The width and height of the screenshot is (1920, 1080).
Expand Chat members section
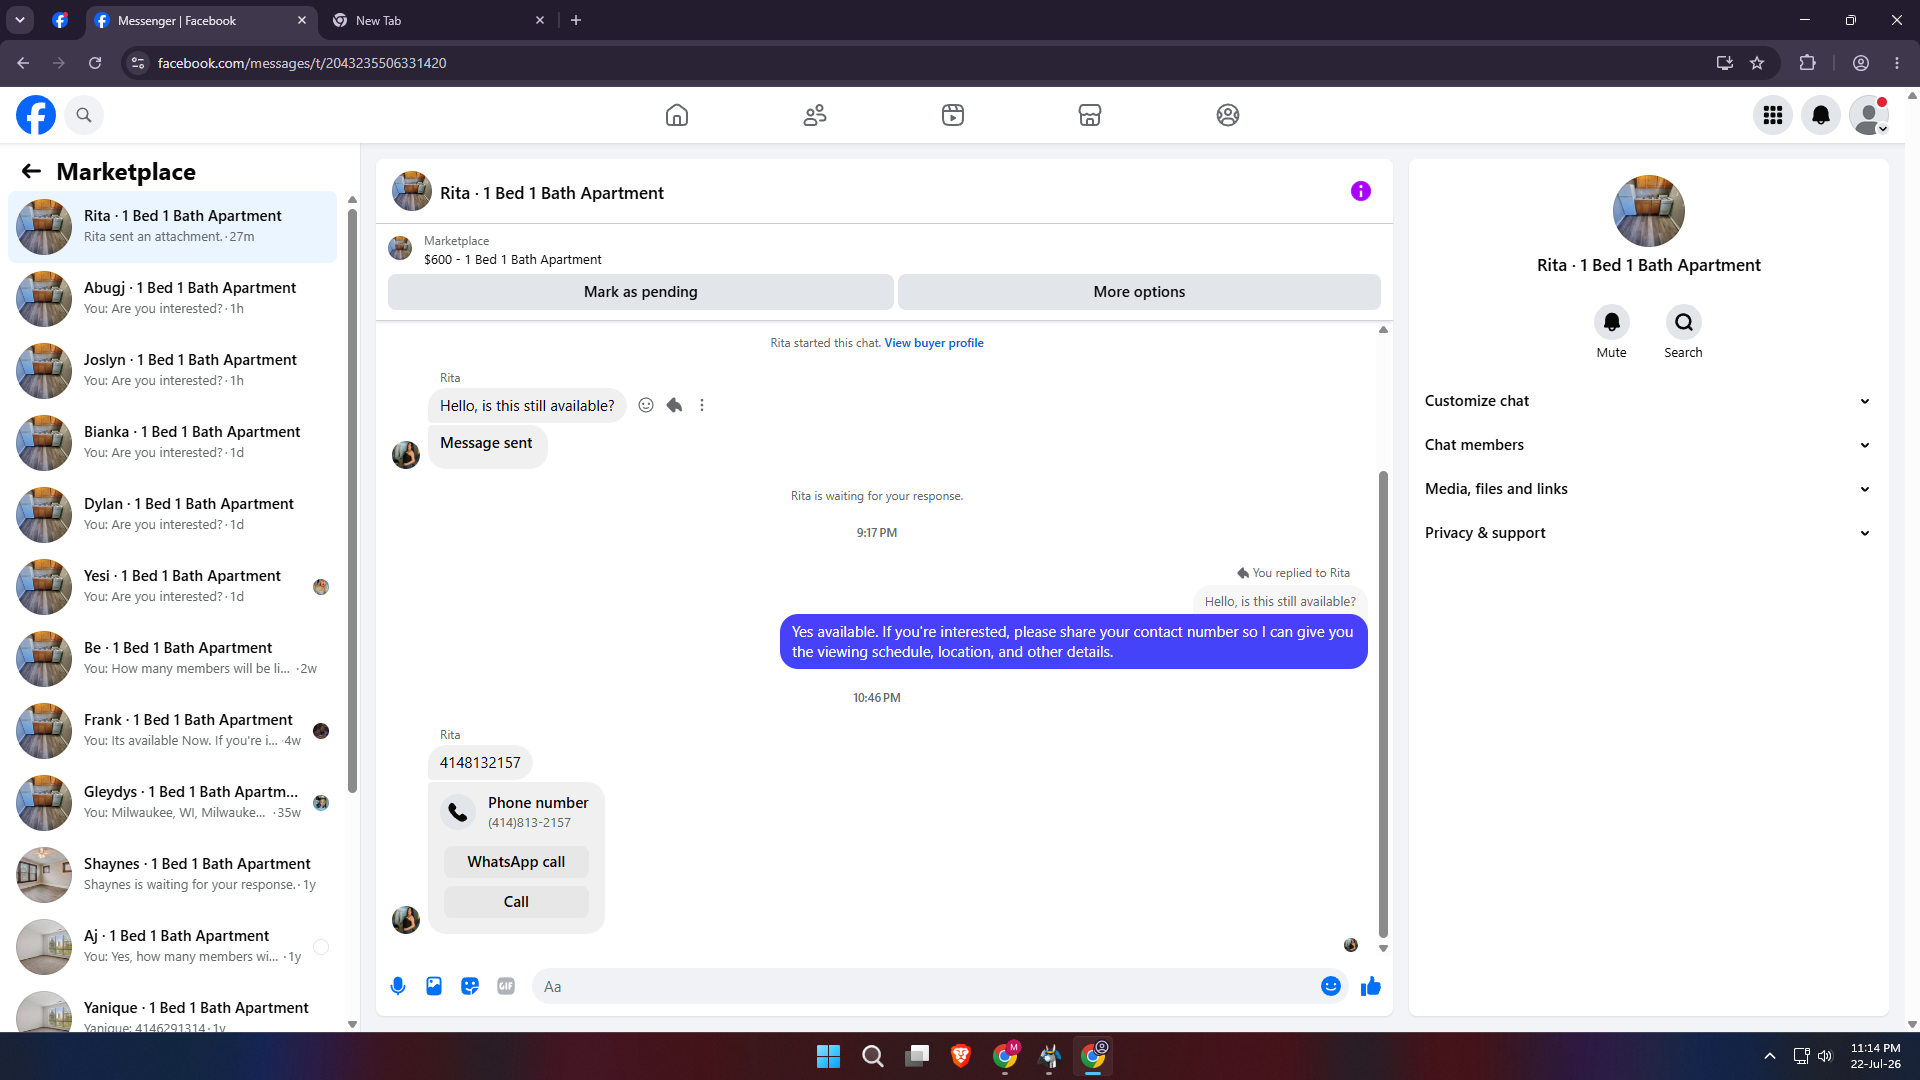point(1648,445)
